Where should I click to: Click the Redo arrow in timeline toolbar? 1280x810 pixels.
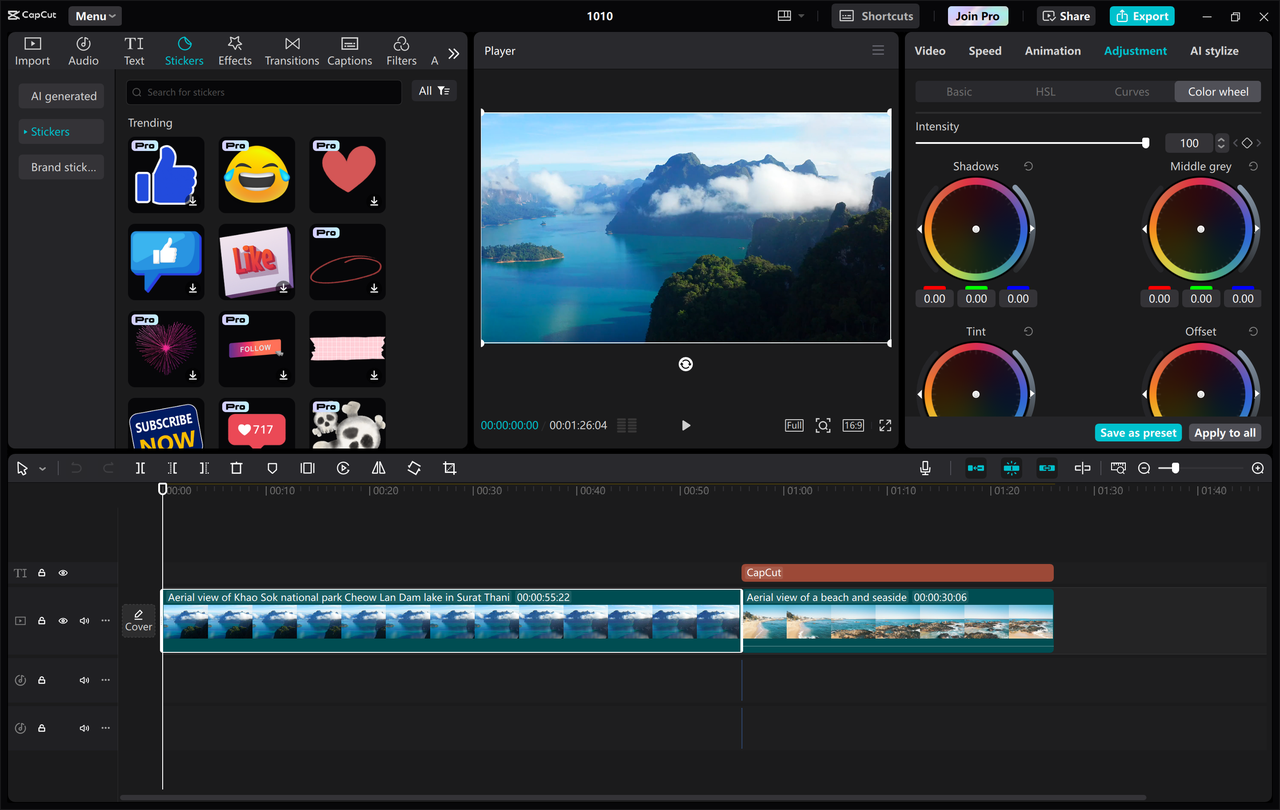(108, 468)
